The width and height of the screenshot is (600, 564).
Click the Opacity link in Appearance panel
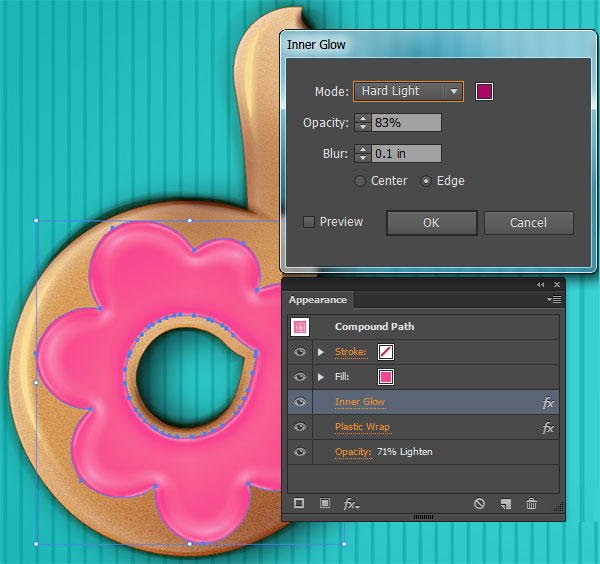click(x=353, y=452)
